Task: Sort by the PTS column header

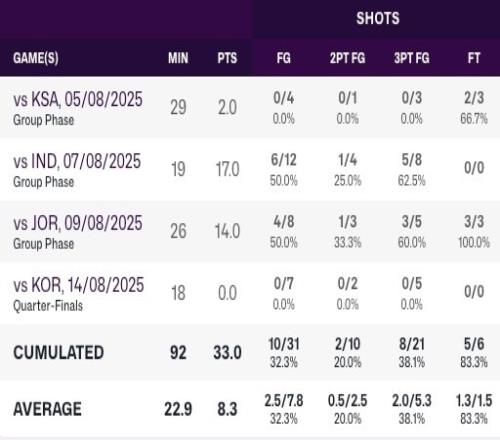Action: click(227, 58)
